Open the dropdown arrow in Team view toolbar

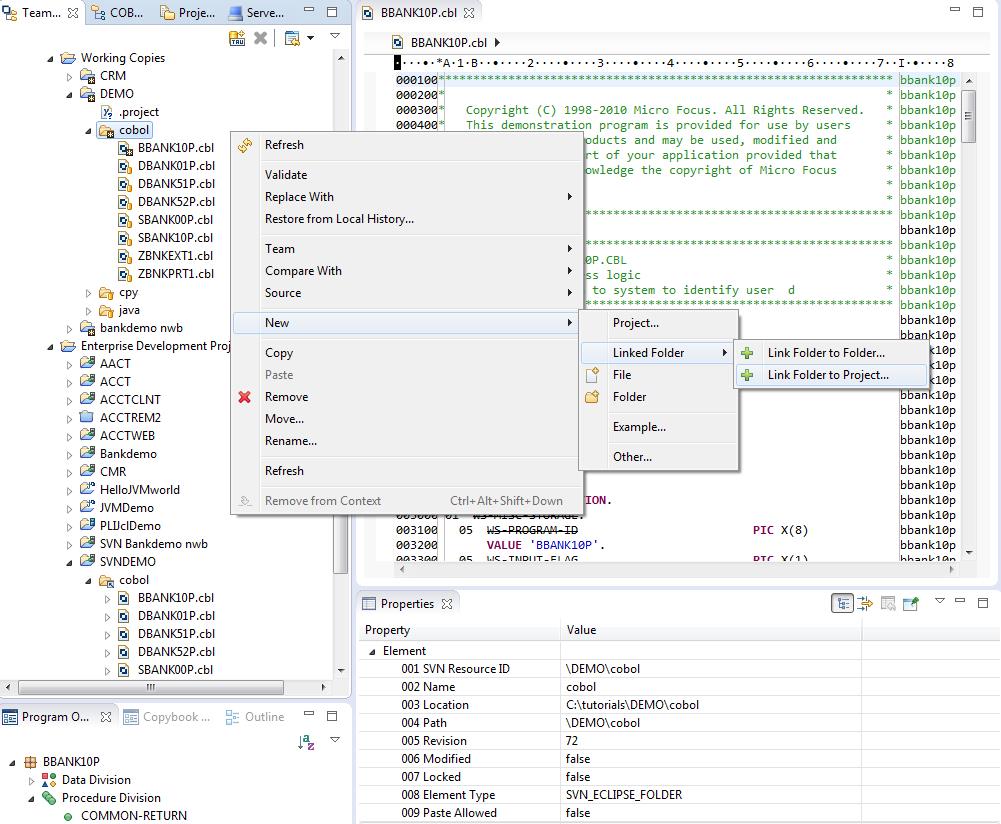point(310,38)
